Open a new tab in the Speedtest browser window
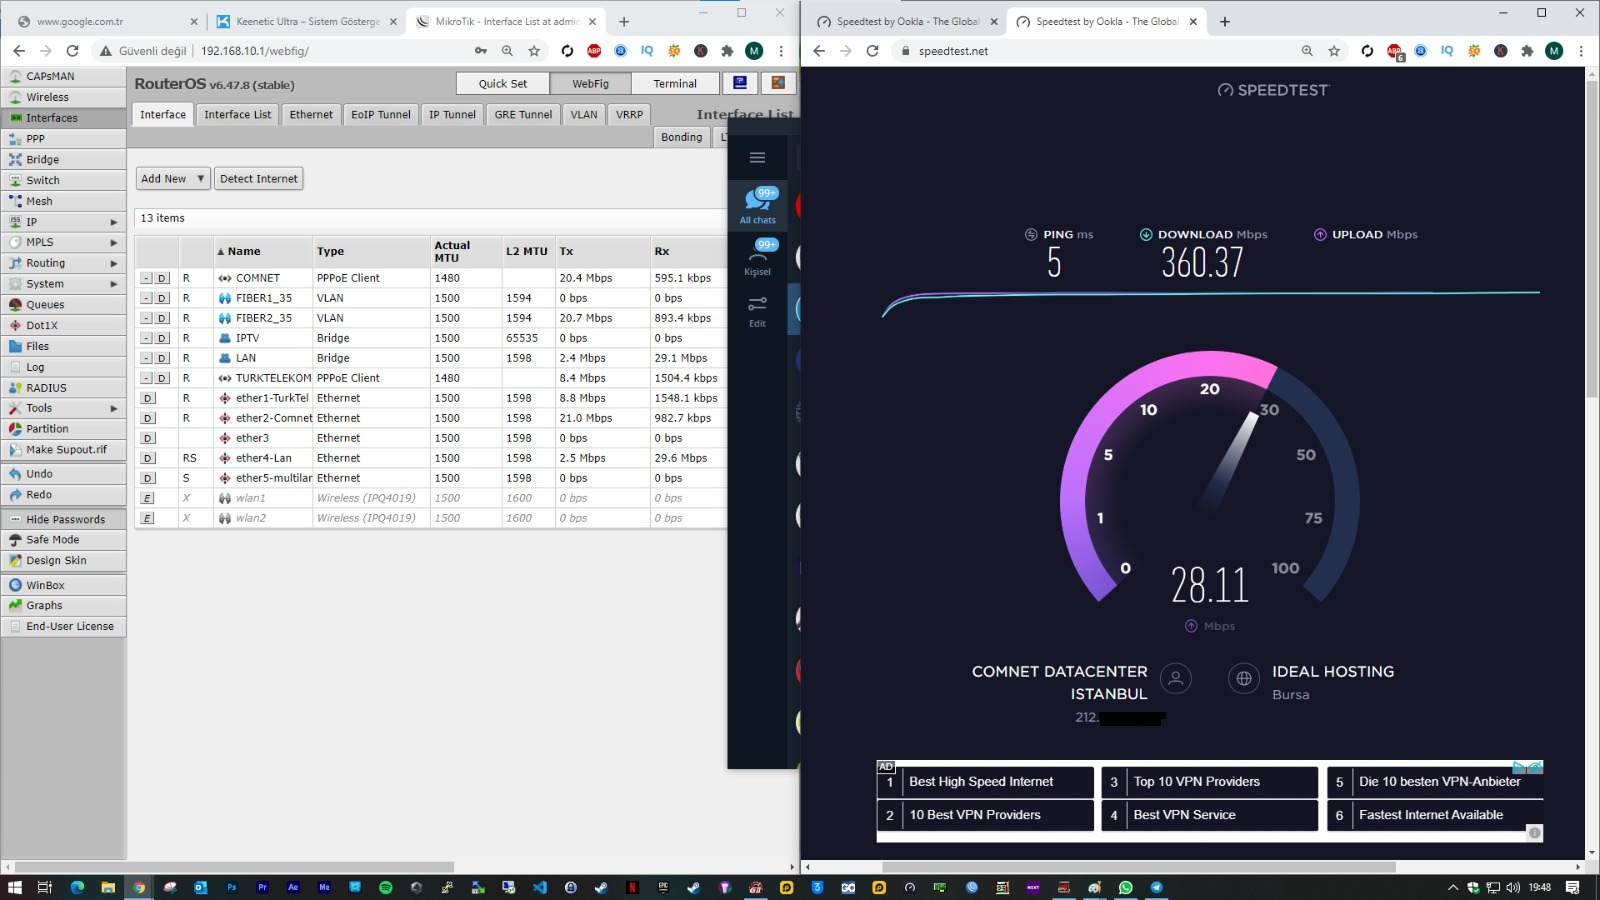Image resolution: width=1600 pixels, height=900 pixels. 1225,21
